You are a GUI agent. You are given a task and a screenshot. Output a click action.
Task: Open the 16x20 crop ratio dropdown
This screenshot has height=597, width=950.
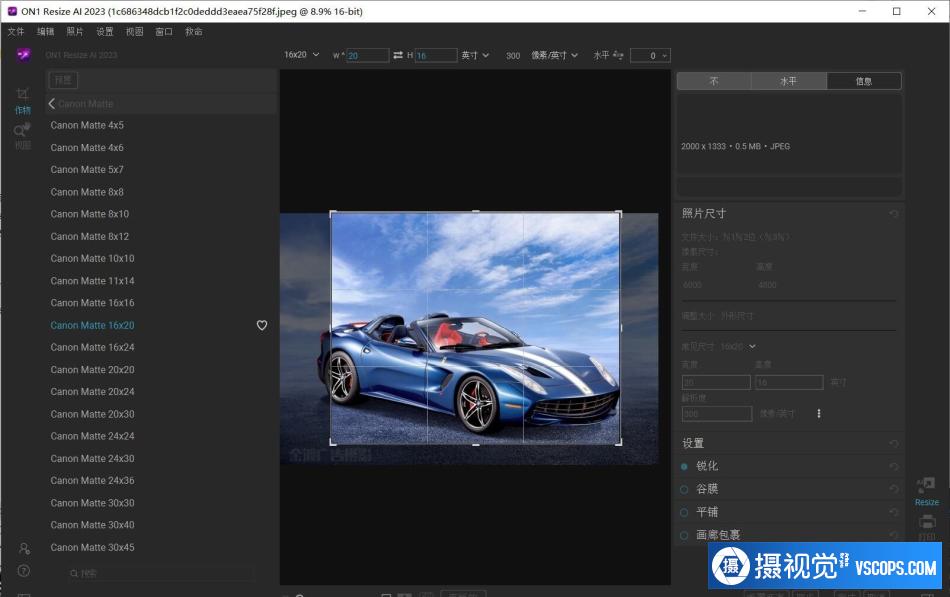[x=301, y=55]
